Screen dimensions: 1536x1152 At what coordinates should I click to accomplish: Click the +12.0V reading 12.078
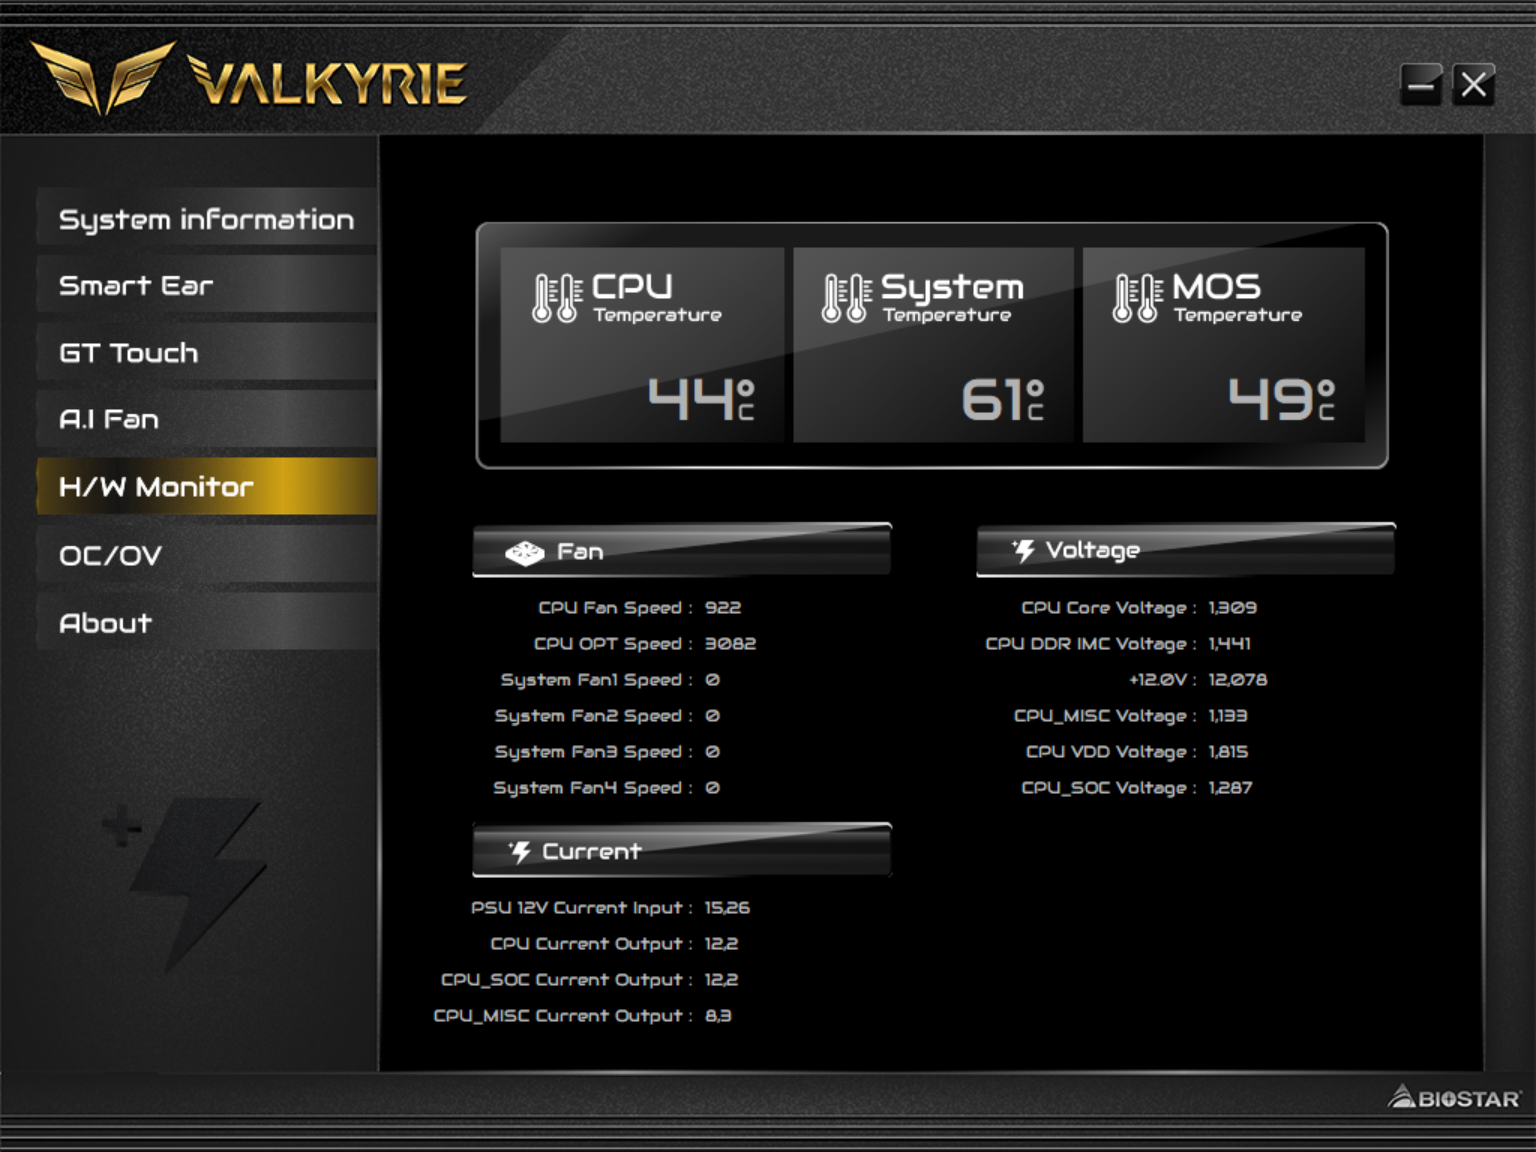(x=1237, y=680)
